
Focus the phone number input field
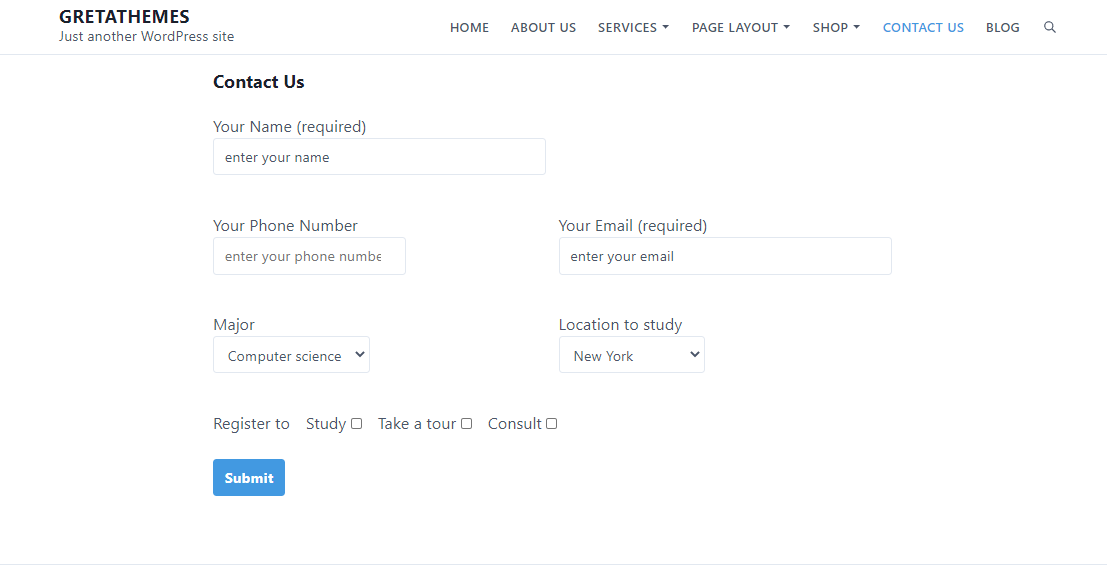(308, 256)
